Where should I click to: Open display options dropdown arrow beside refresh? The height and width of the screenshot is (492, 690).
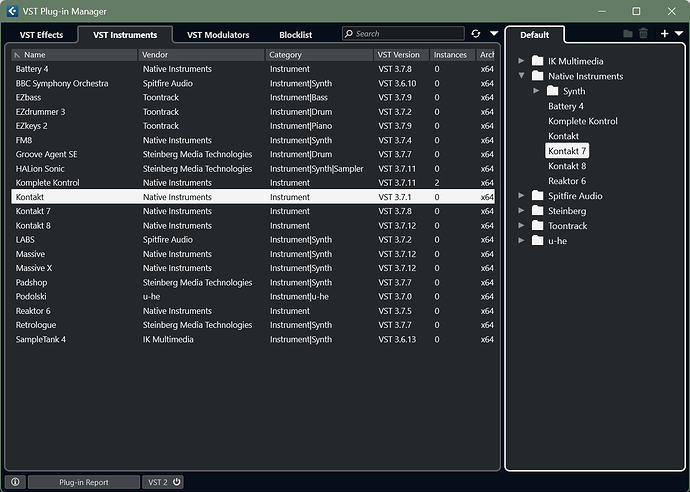click(x=494, y=33)
